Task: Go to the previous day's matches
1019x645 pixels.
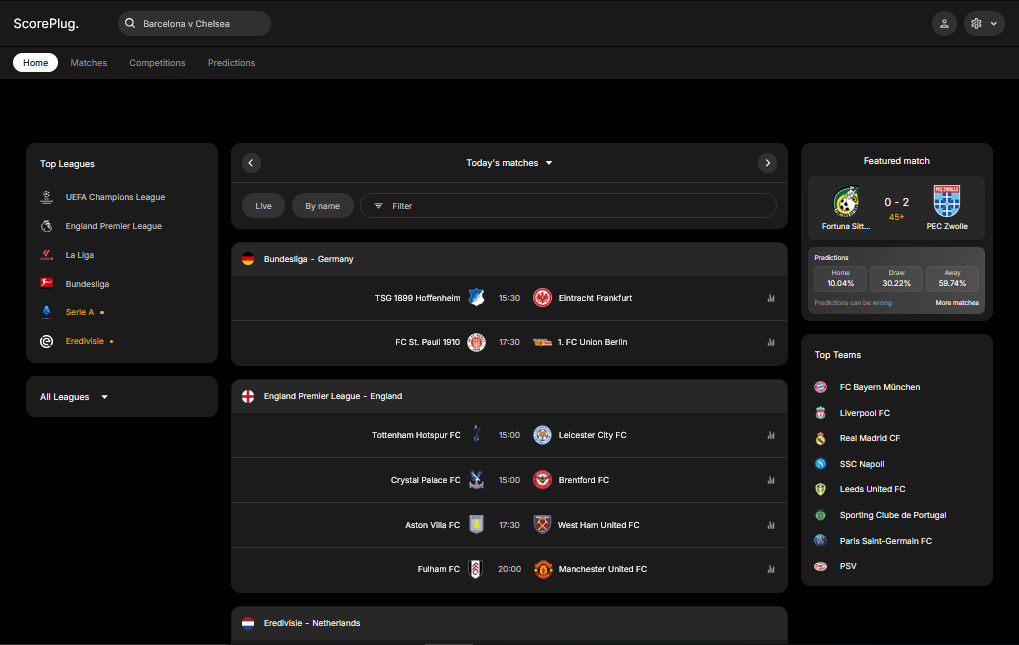Action: [x=251, y=163]
